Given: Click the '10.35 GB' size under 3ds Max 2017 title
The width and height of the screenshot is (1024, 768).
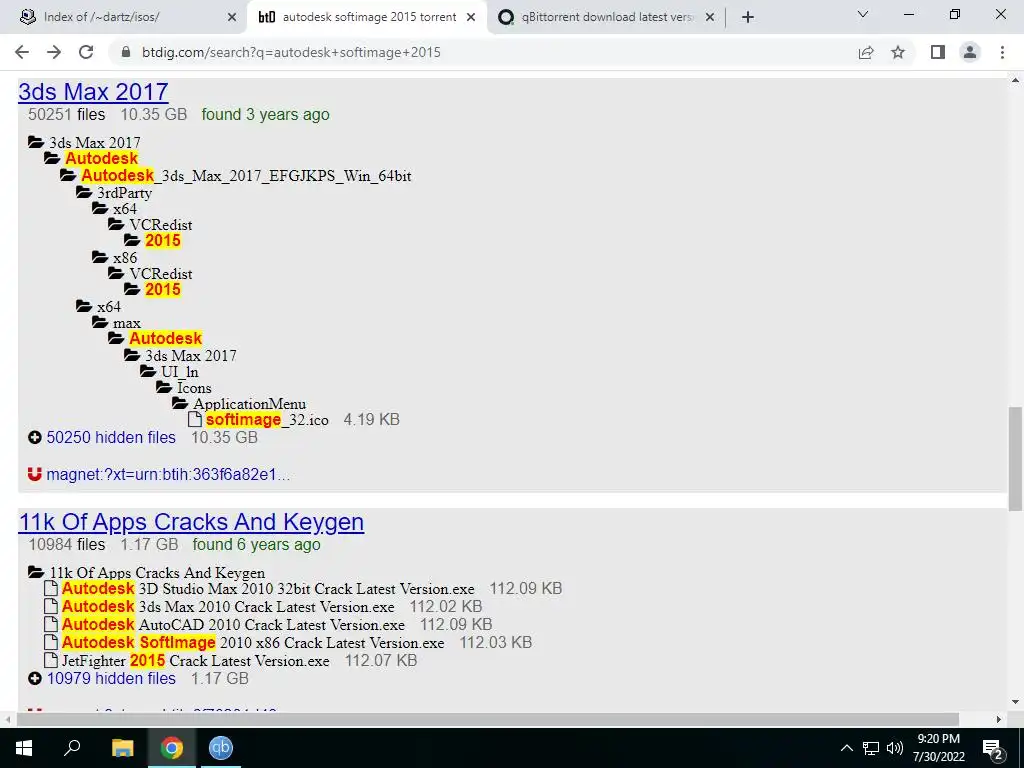Looking at the screenshot, I should (153, 114).
